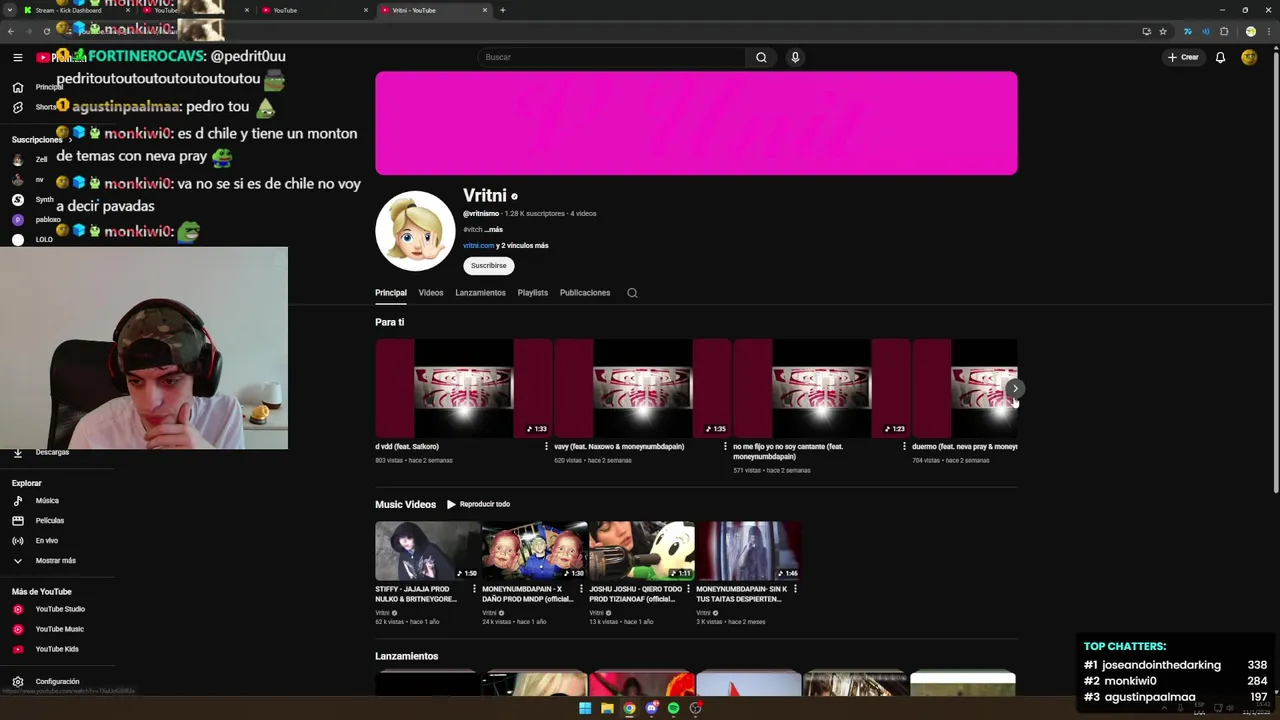Viewport: 1280px width, 720px height.
Task: Open the 'd vdd (feat. Satkoro)' video thumbnail
Action: (463, 388)
